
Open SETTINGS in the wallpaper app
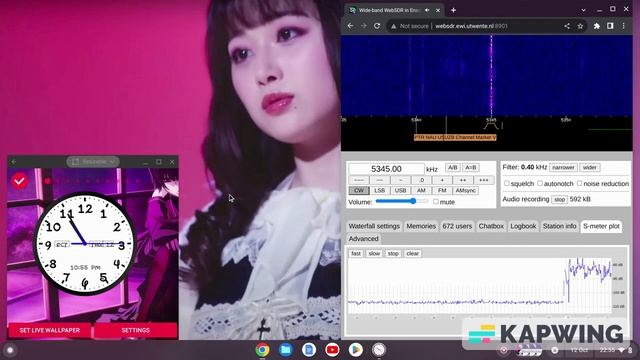(136, 330)
